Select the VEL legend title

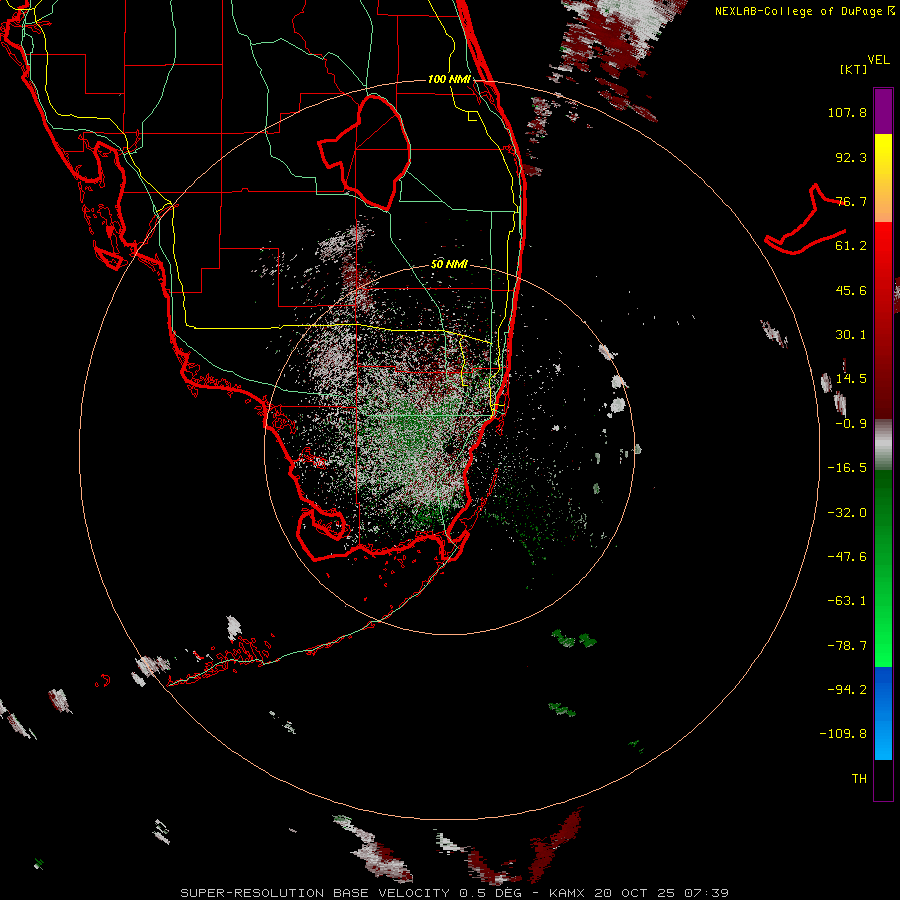pyautogui.click(x=878, y=60)
